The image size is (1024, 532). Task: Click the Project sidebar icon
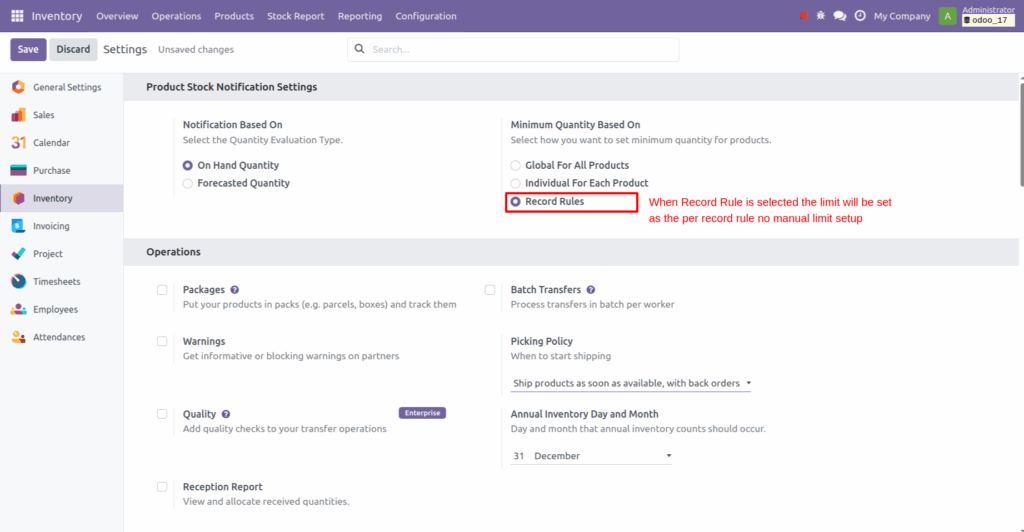18,254
